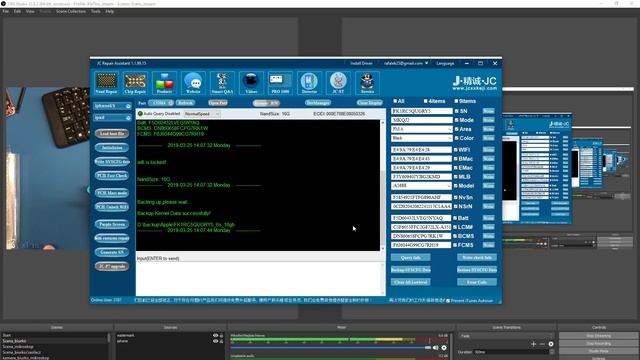Toggle the WiFi checkbox
The image size is (640, 360).
pos(456,150)
